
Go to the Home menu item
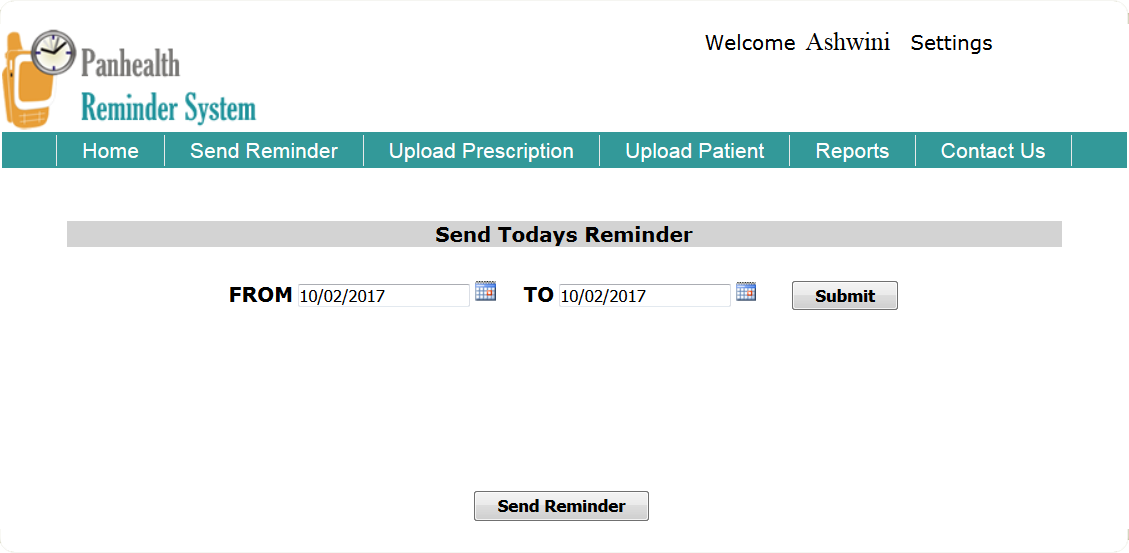[110, 151]
